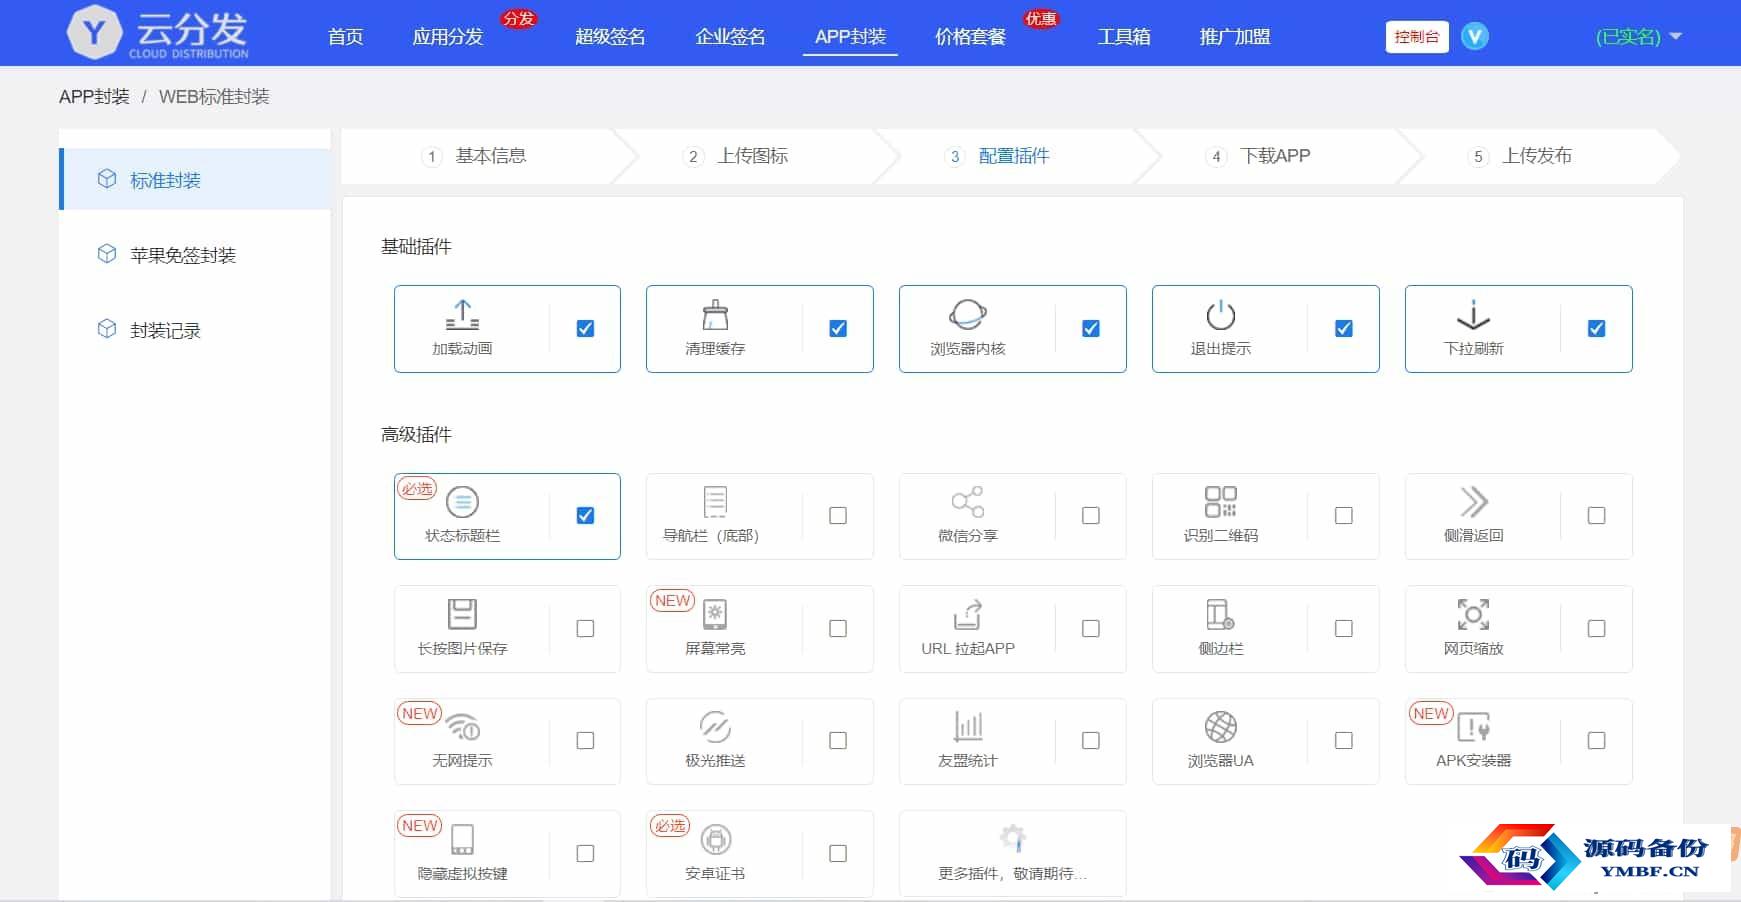Click the 浏览器UA globe icon
The height and width of the screenshot is (902, 1741).
coord(1221,727)
